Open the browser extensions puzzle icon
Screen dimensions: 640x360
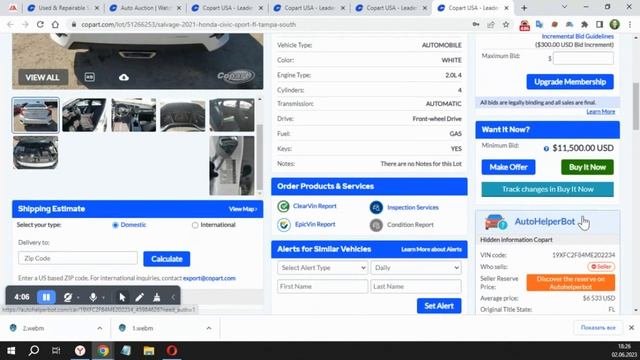tap(584, 24)
